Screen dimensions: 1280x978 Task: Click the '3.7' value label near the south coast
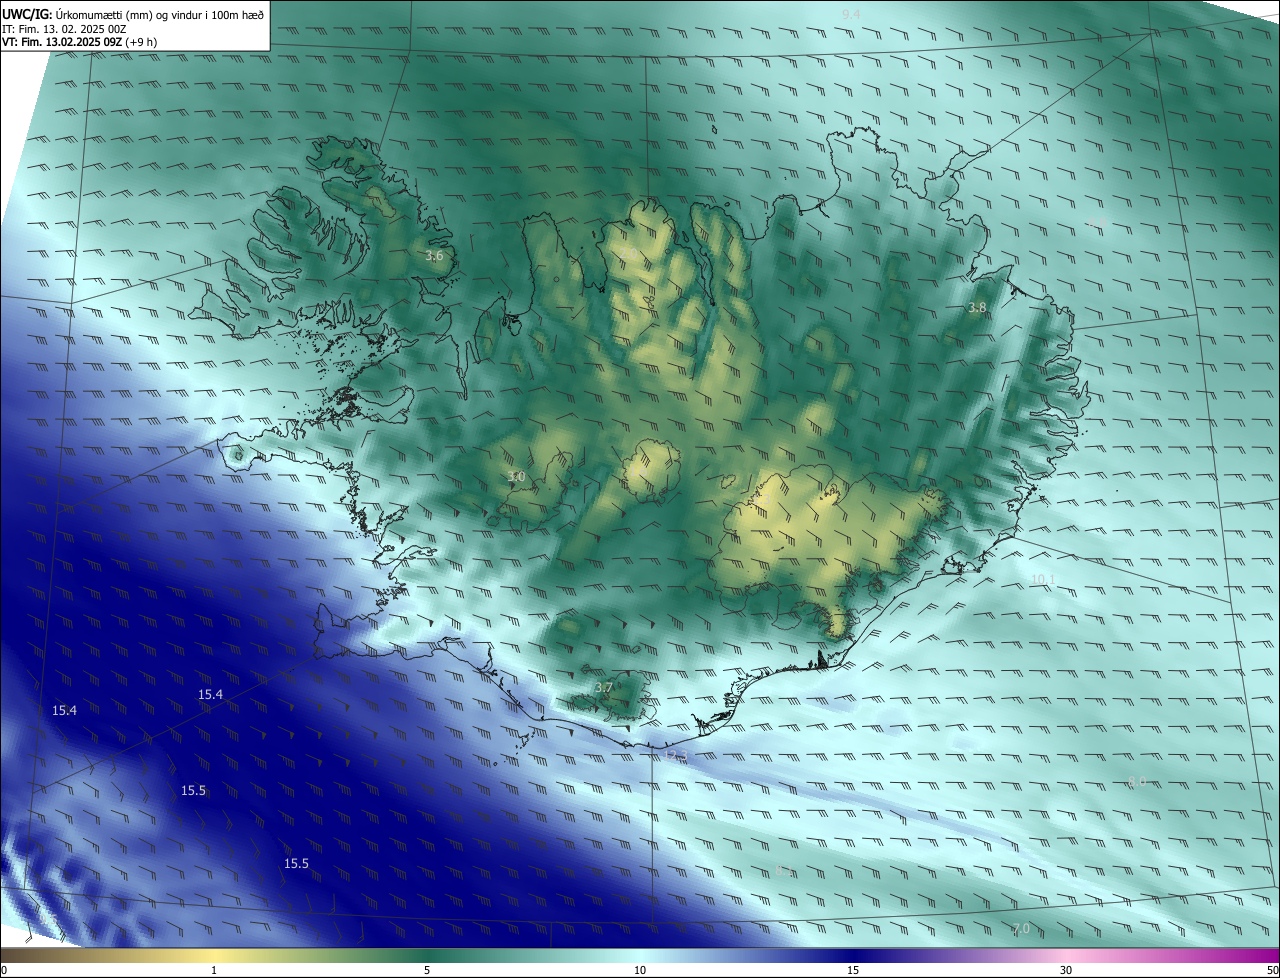(x=603, y=688)
